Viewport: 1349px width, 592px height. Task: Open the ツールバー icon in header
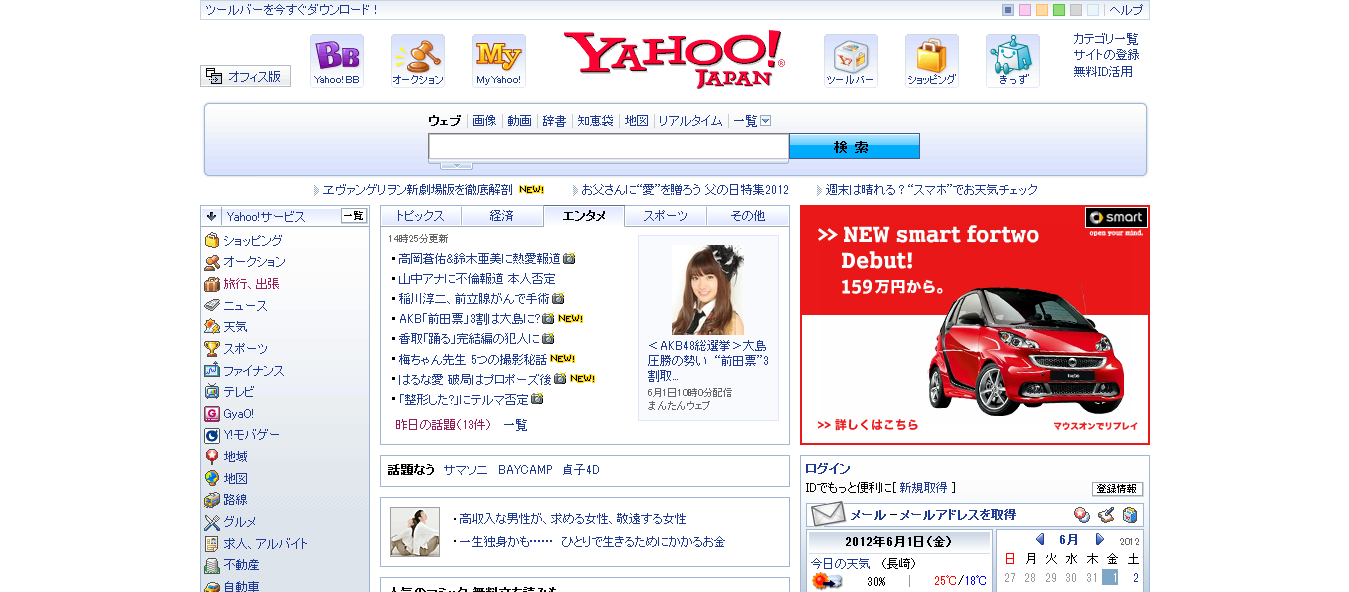coord(851,61)
